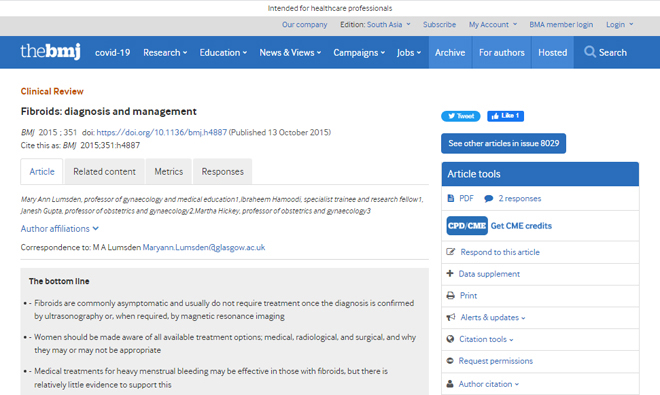Open the Research dropdown menu

click(x=165, y=53)
